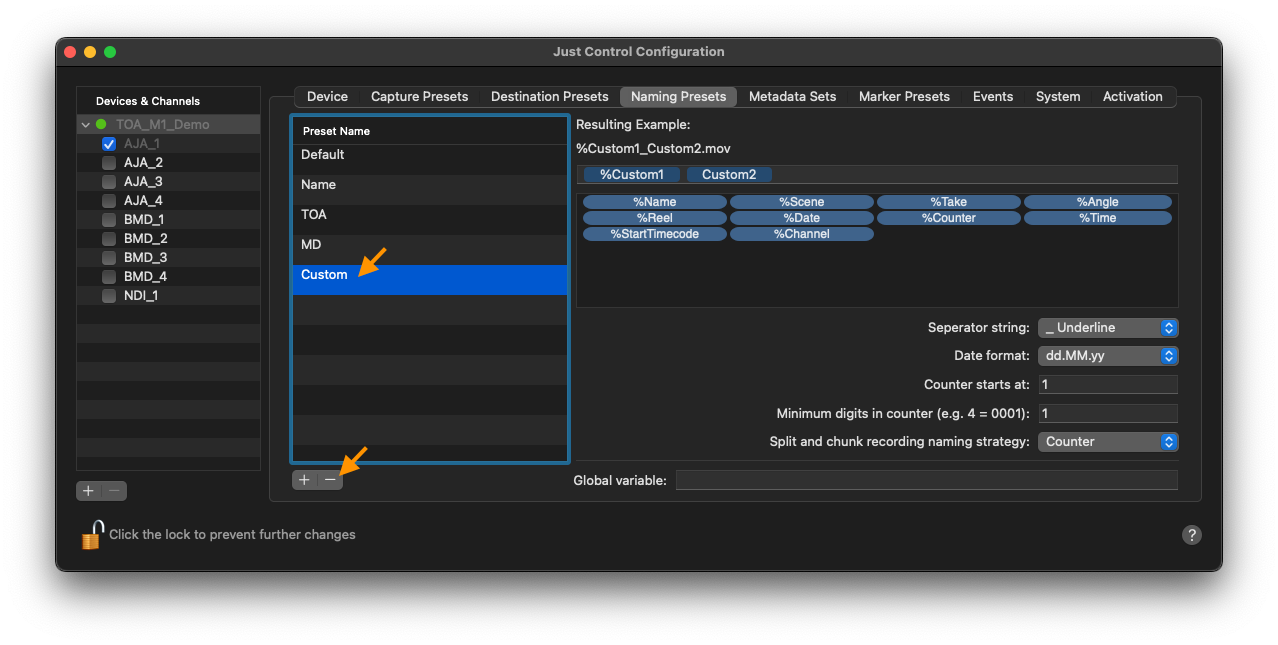Screen dimensions: 1278x645
Task: Click the %Date token
Action: [x=802, y=218]
